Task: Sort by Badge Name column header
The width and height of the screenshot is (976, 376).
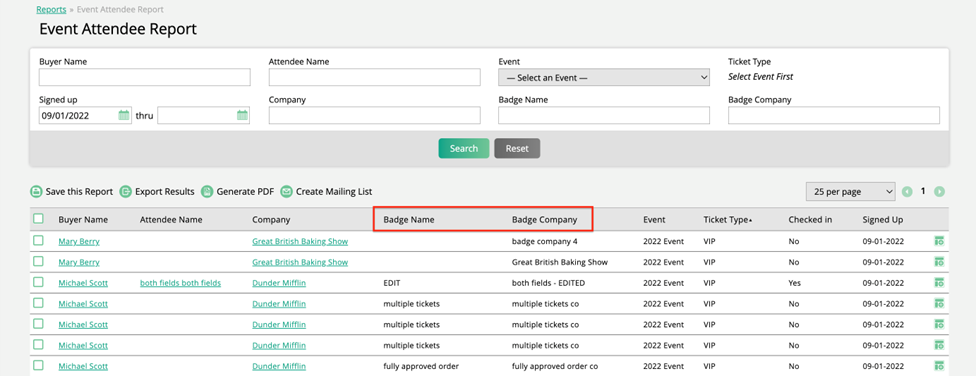Action: [x=409, y=220]
